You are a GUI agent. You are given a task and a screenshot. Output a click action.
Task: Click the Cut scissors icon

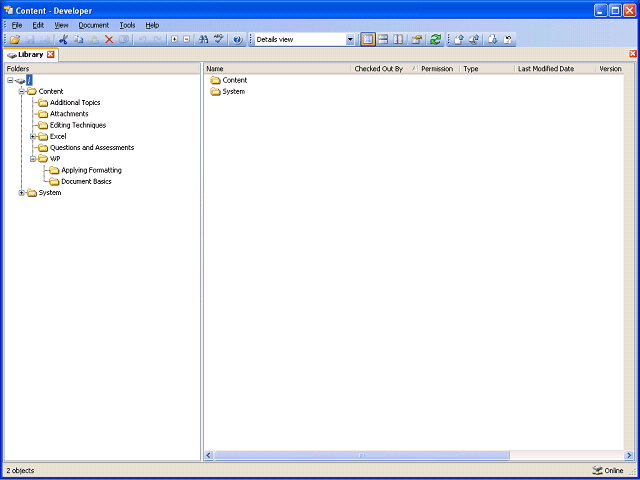coord(63,40)
